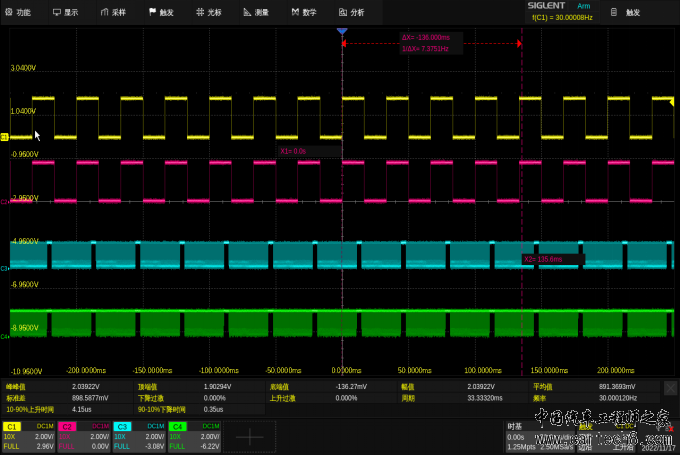
Task: Click the 3.0400V vertical axis label
Action: 23,68
